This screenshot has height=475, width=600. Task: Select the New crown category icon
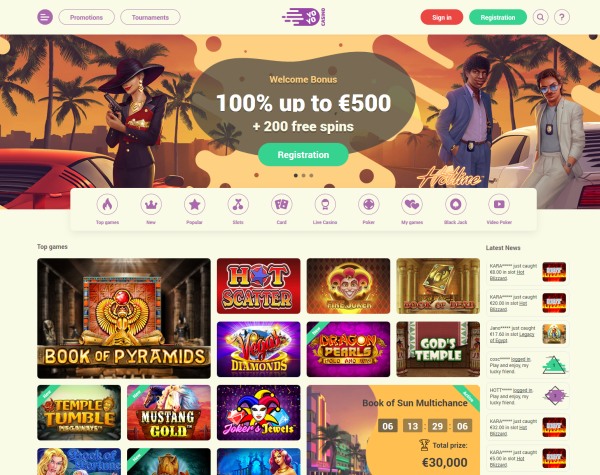[151, 204]
